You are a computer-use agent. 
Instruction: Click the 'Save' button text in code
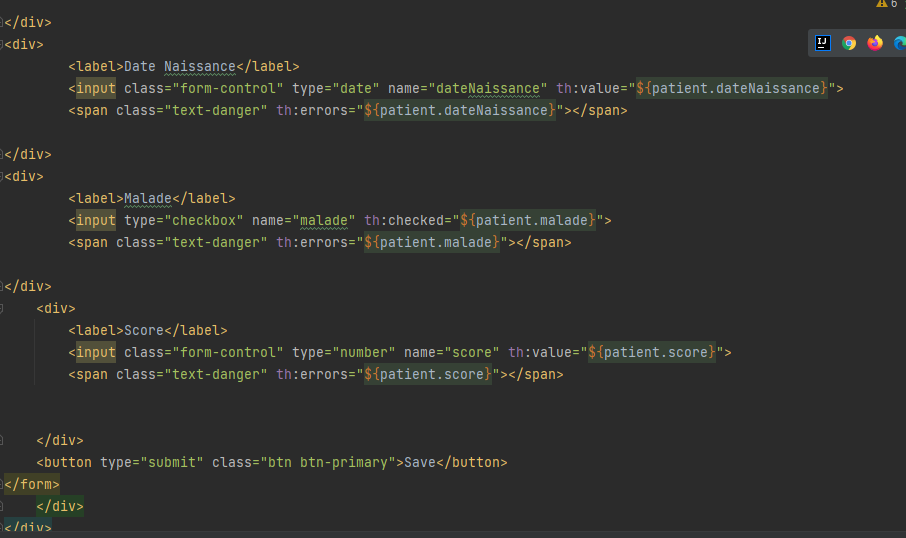(x=419, y=462)
